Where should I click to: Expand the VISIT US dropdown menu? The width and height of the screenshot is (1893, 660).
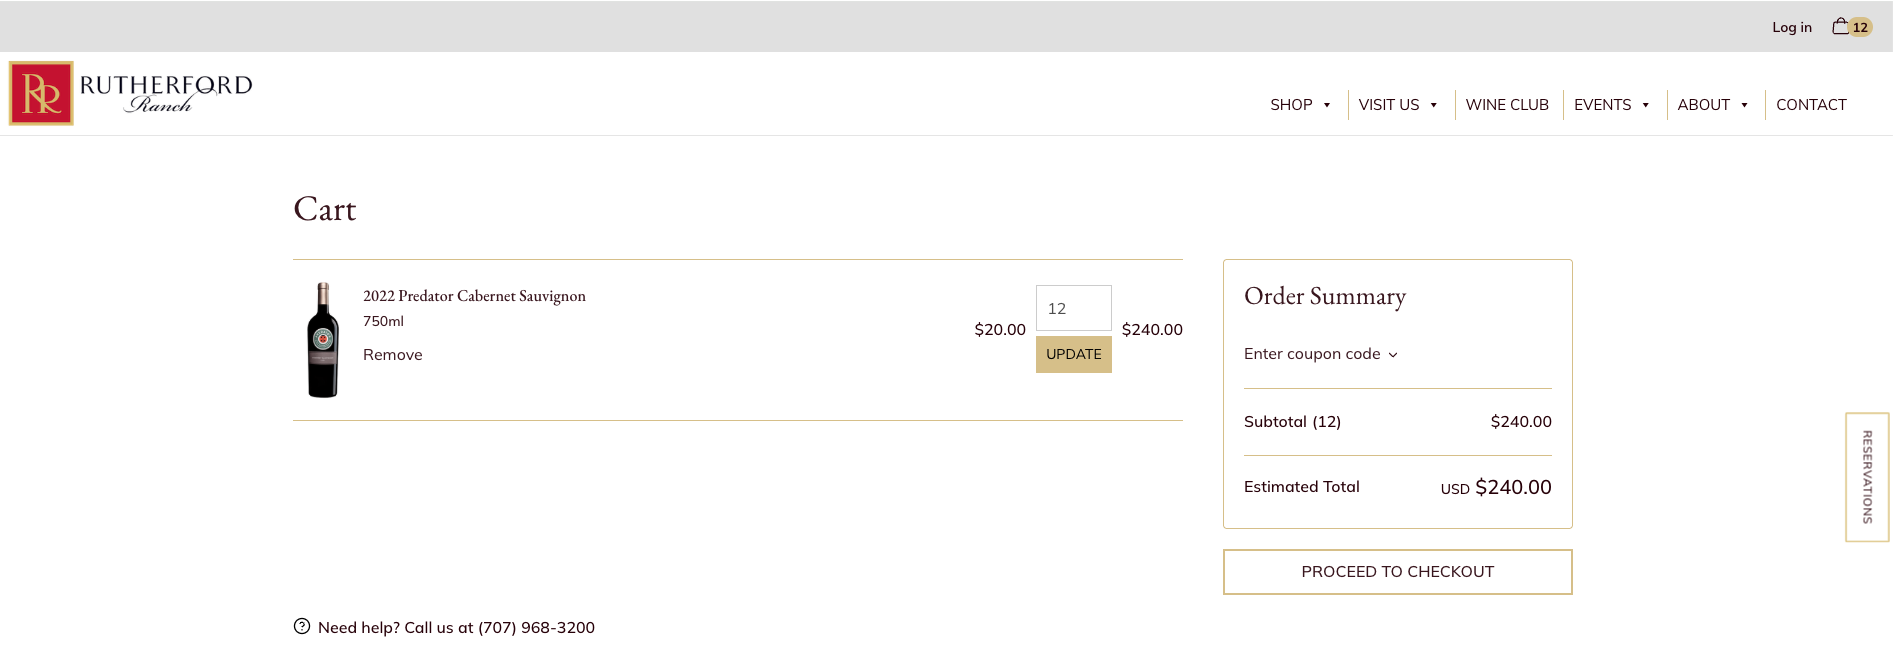(x=1398, y=105)
